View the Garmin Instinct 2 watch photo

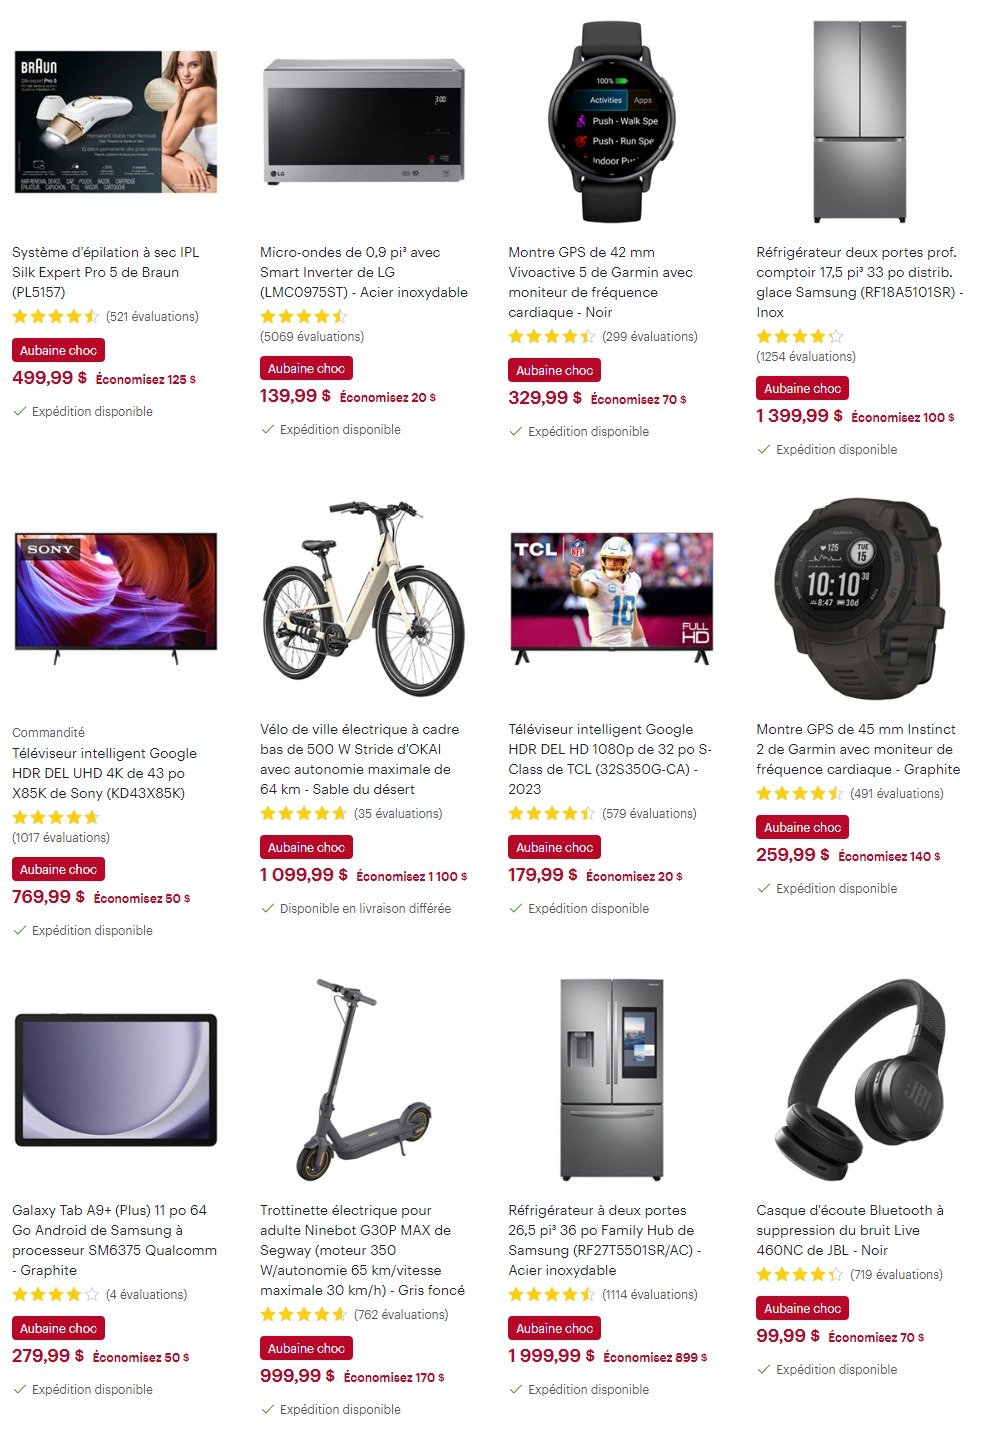tap(860, 599)
